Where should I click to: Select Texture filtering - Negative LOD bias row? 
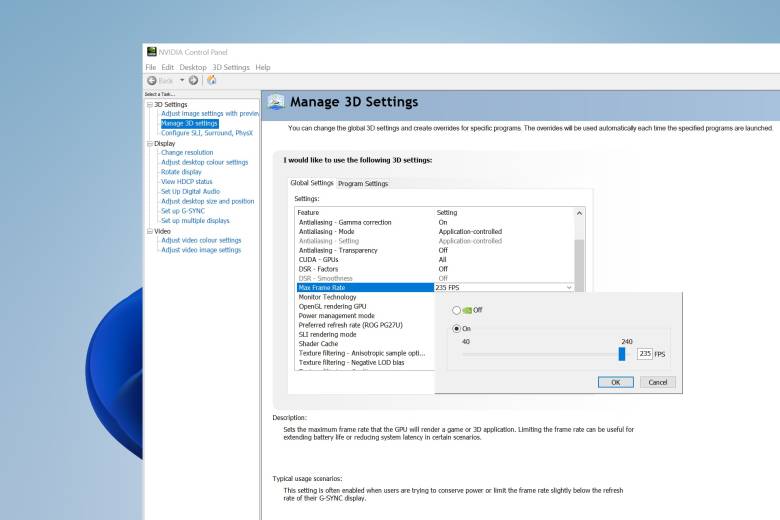(x=365, y=363)
